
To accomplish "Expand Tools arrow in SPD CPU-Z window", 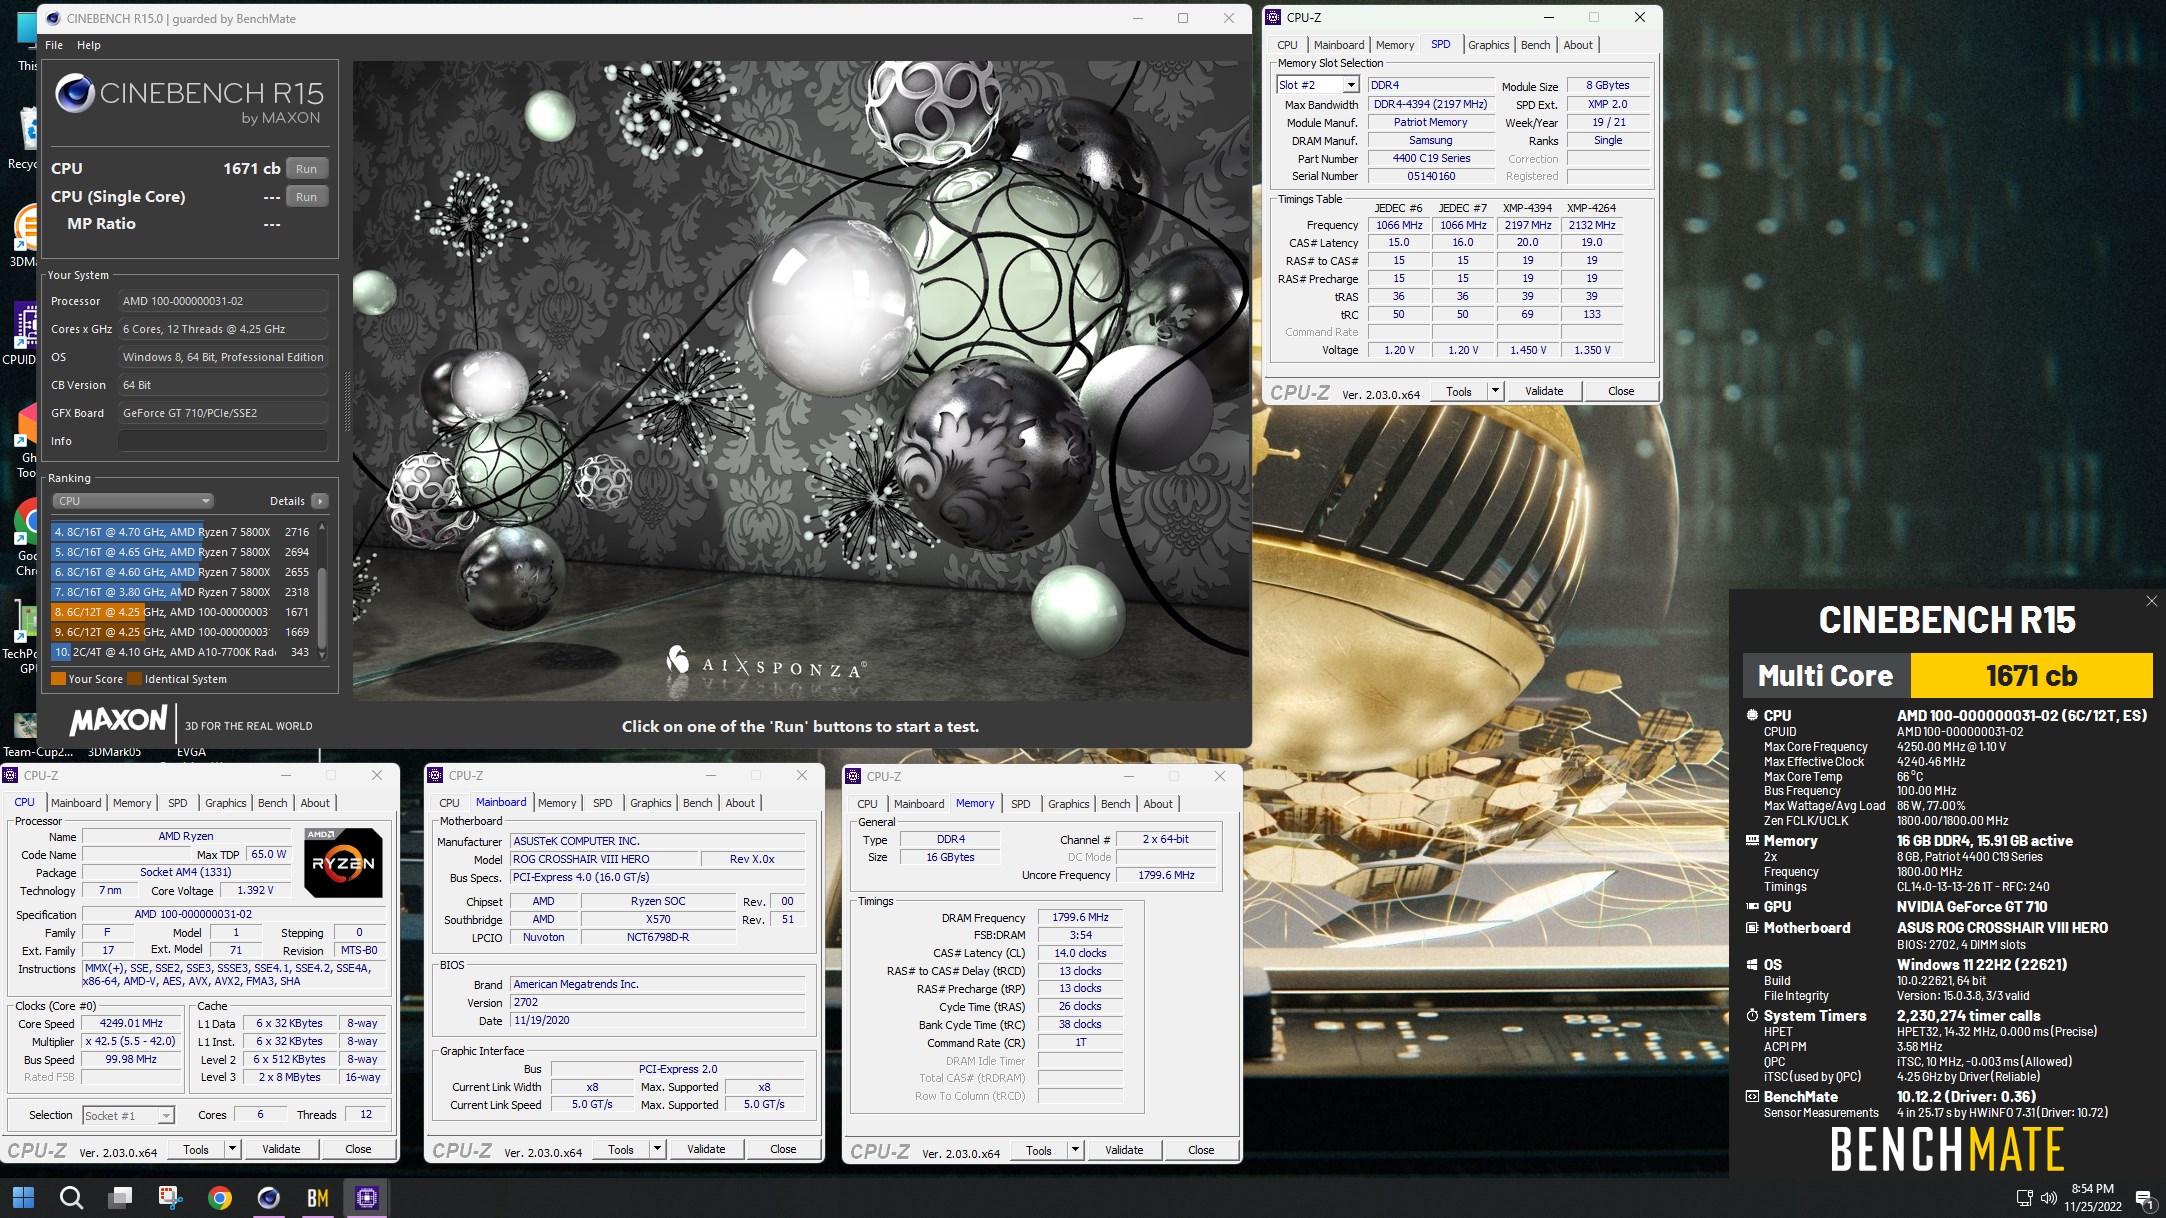I will coord(1495,391).
